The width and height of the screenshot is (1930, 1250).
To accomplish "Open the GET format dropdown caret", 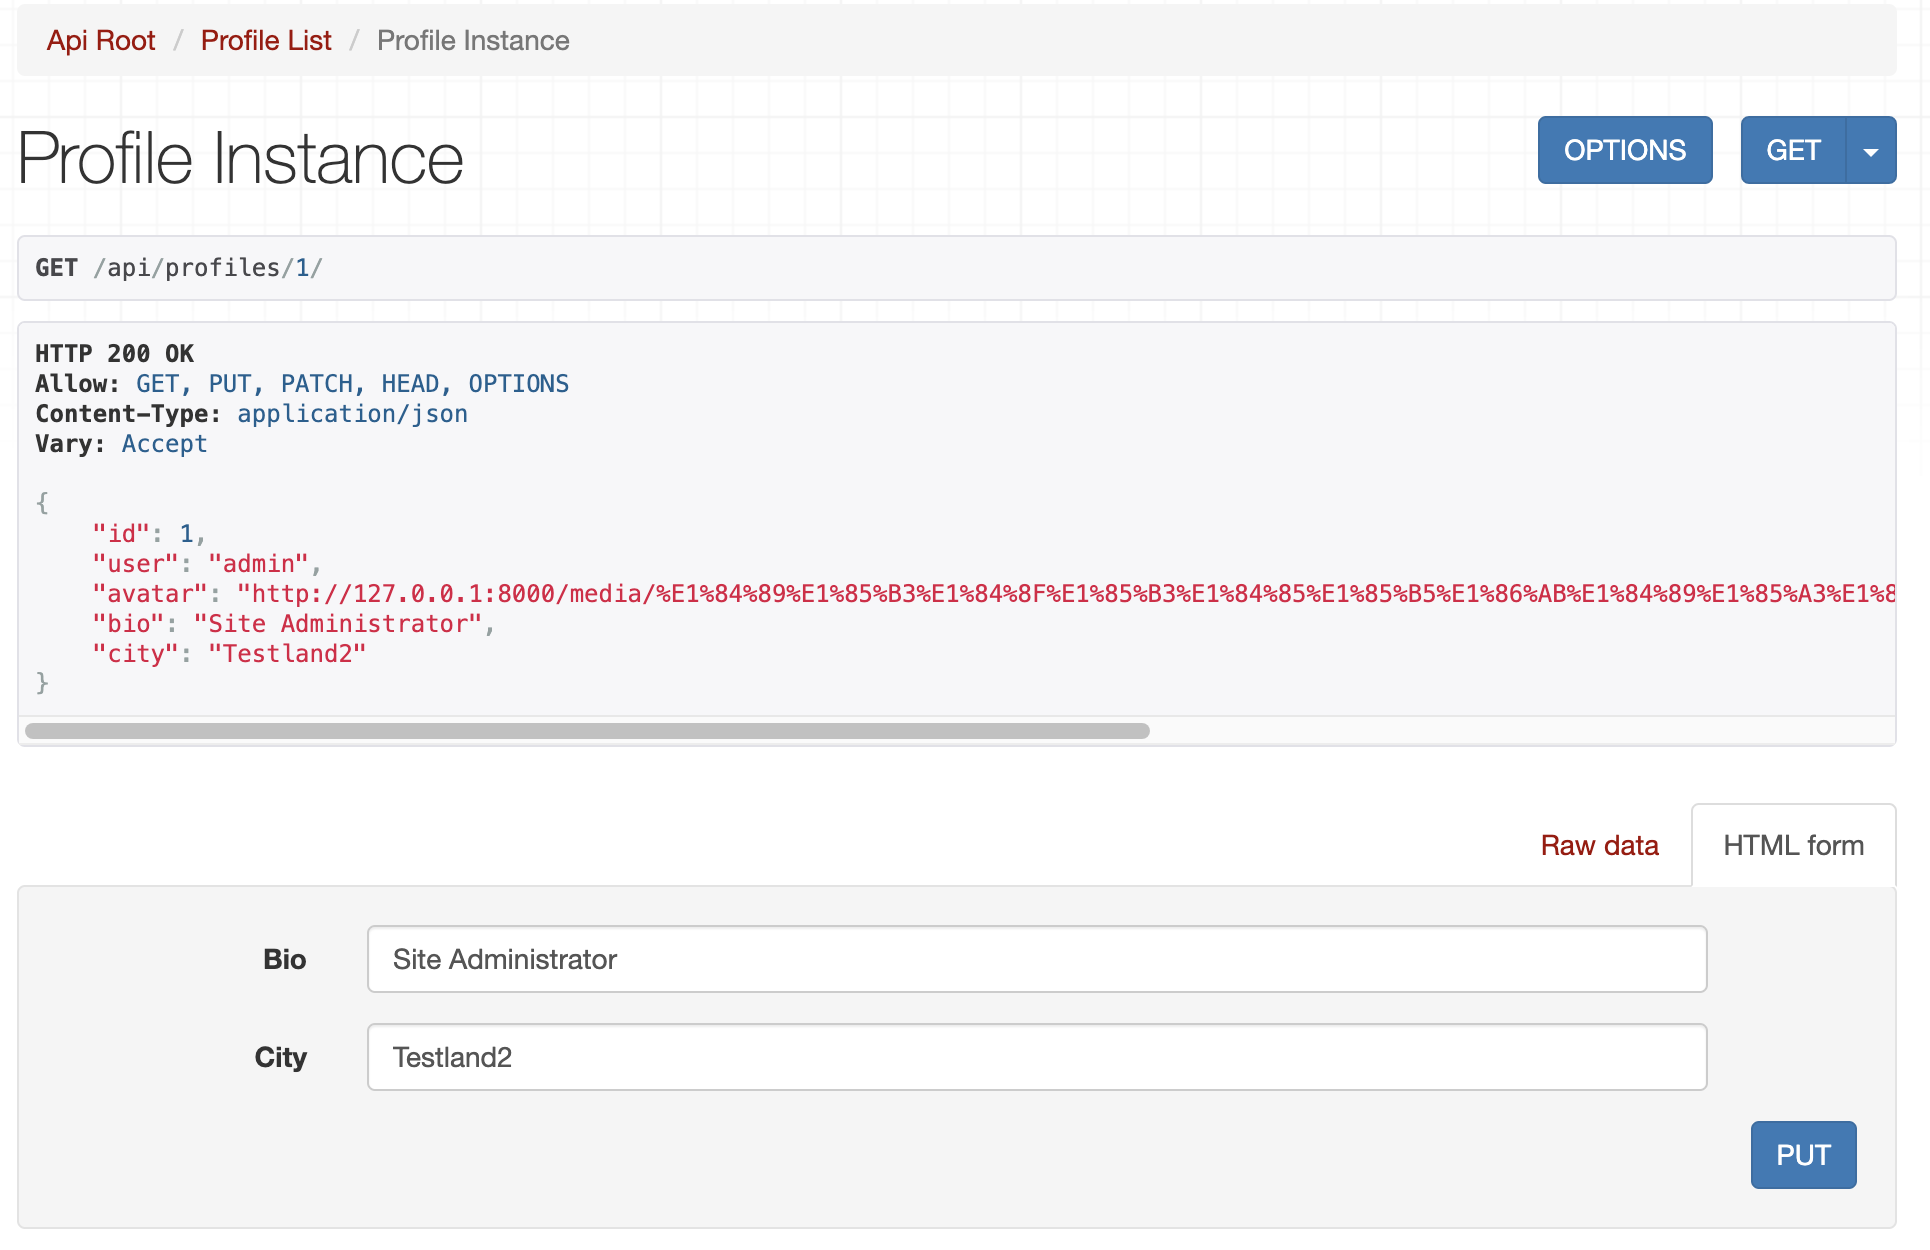I will point(1870,151).
